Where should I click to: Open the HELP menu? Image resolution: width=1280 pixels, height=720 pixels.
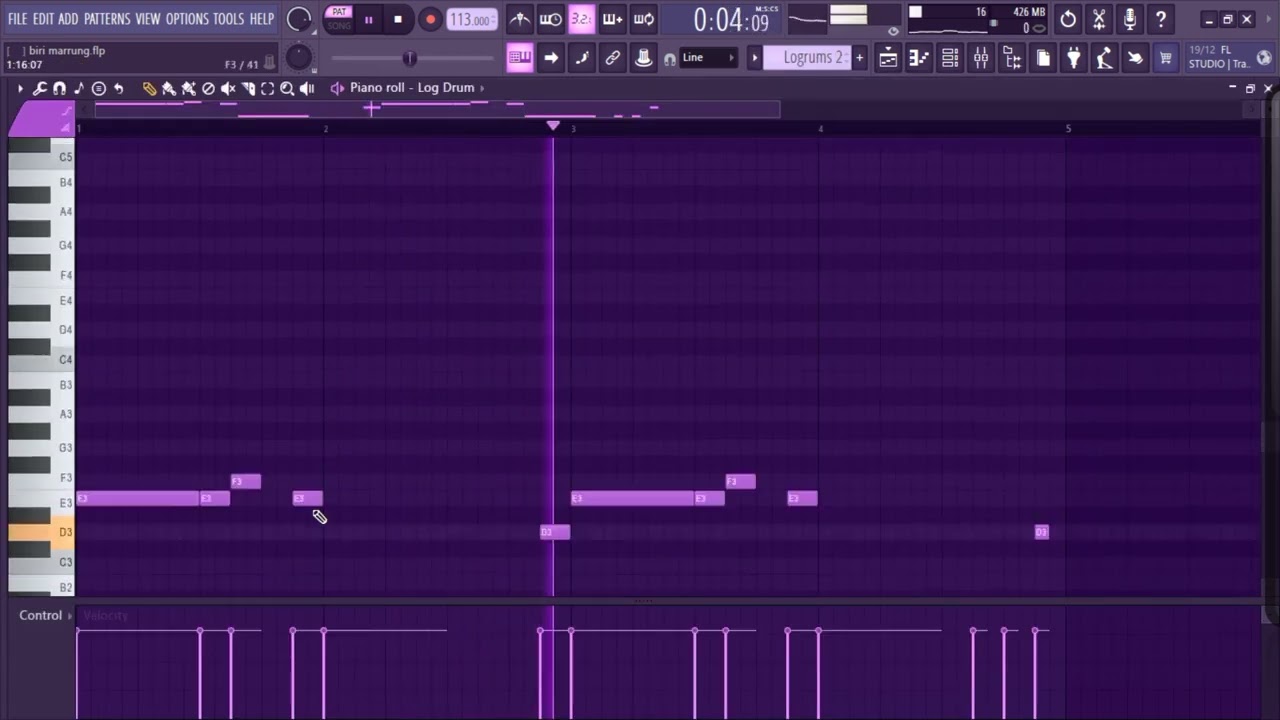(262, 19)
